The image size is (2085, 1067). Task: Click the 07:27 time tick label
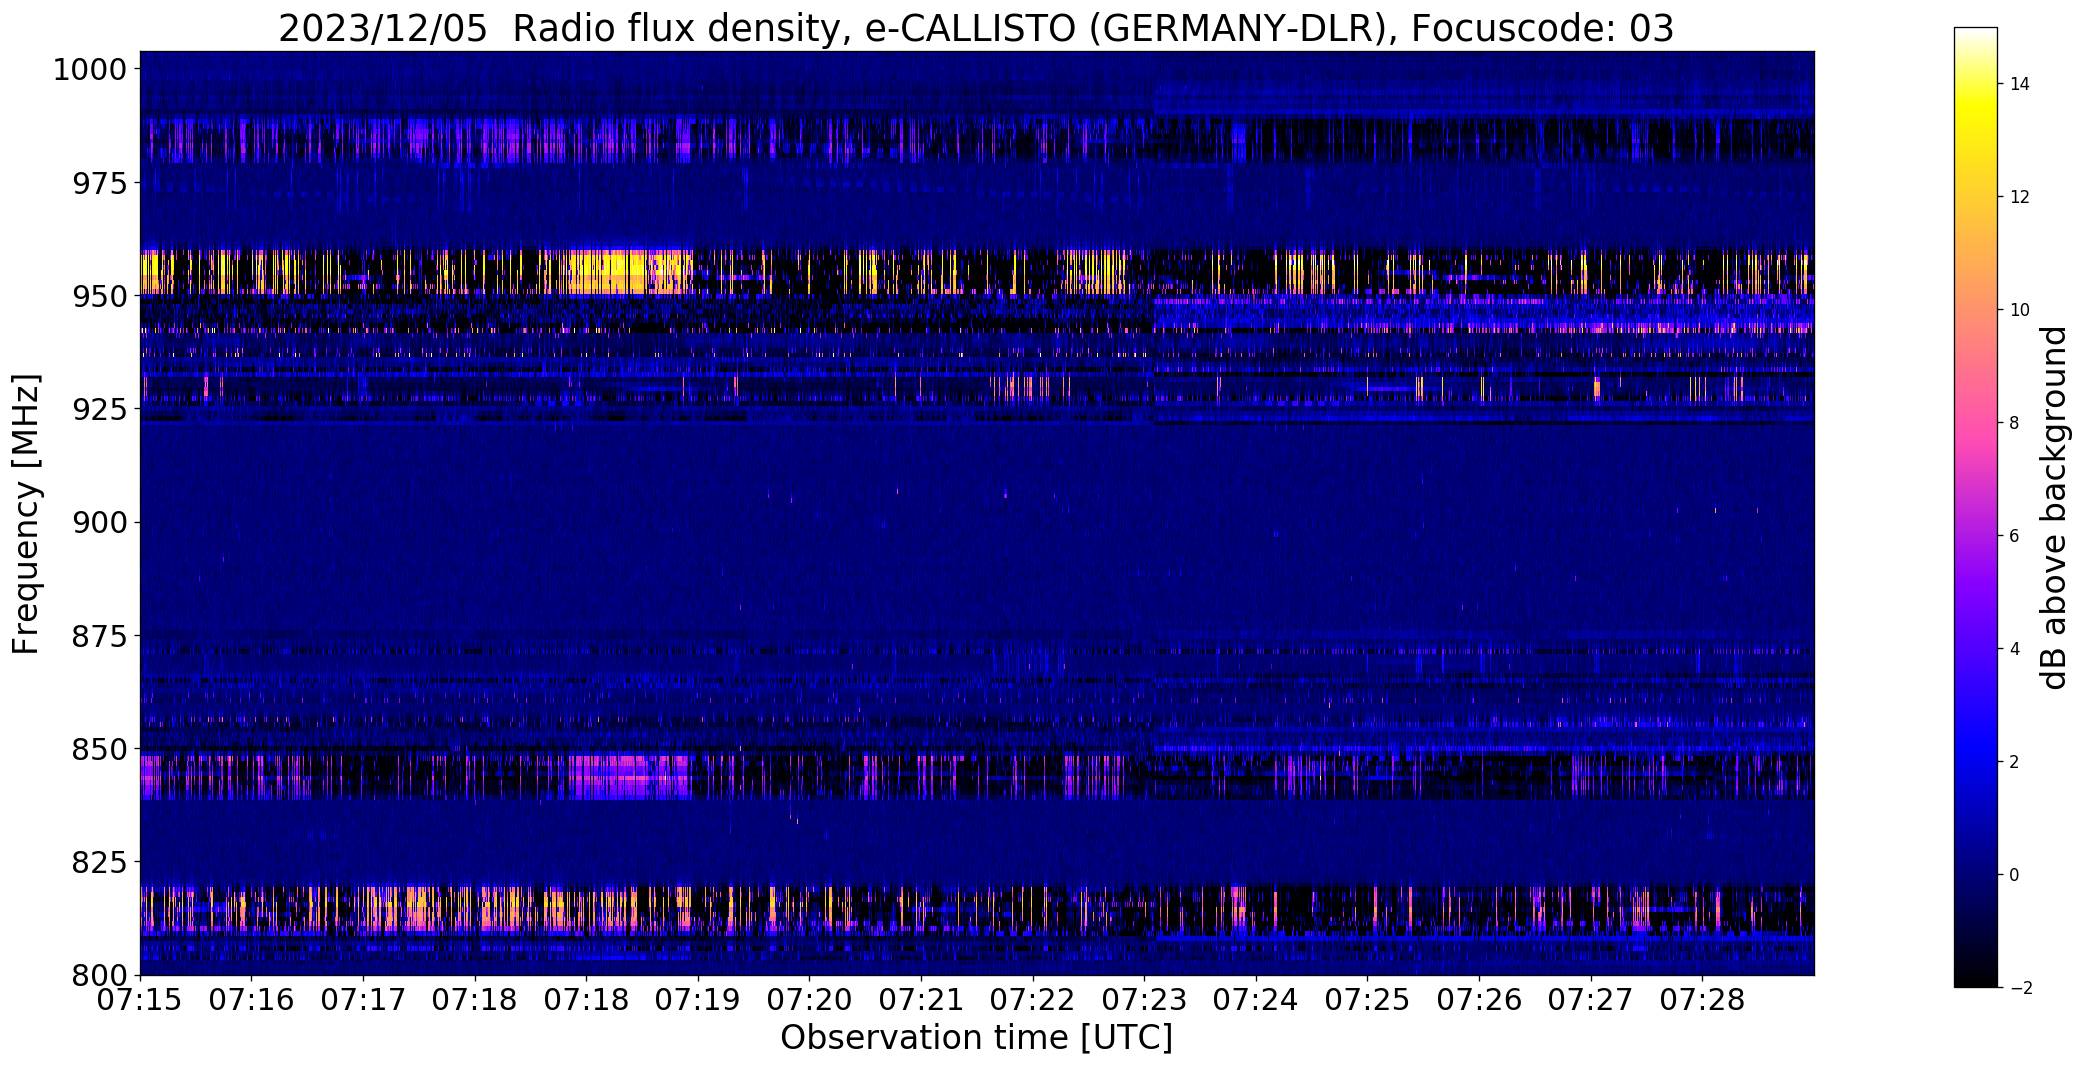pos(1591,1000)
